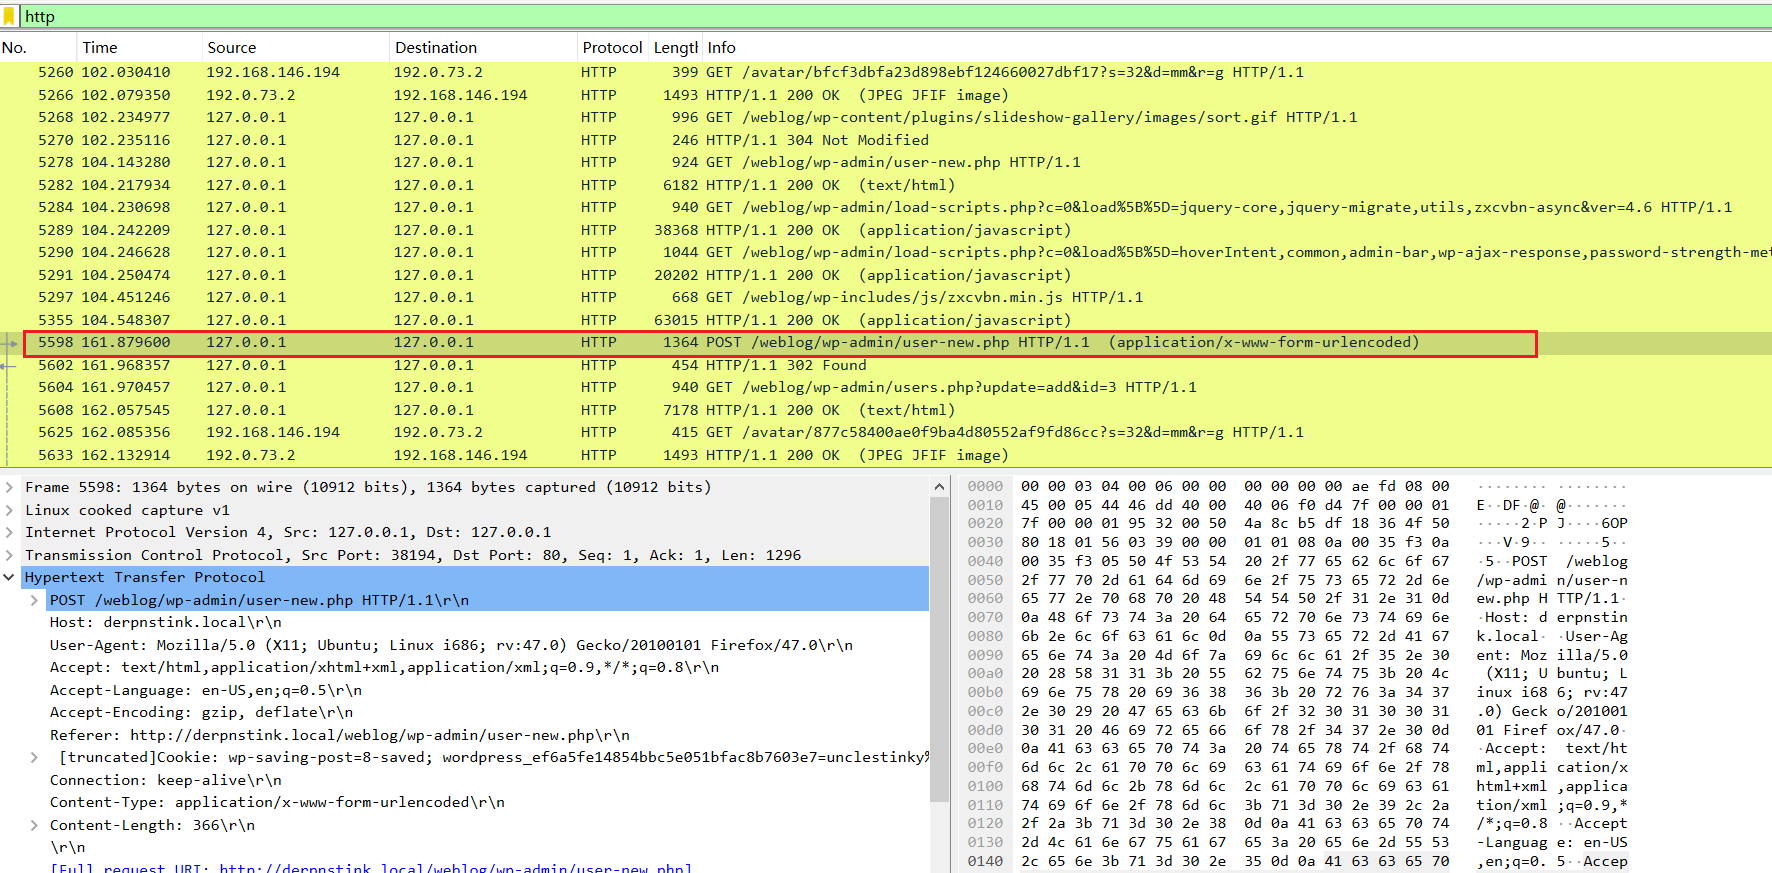Click the User-Agent Mozilla/5.0 header line
This screenshot has height=873, width=1772.
click(451, 646)
